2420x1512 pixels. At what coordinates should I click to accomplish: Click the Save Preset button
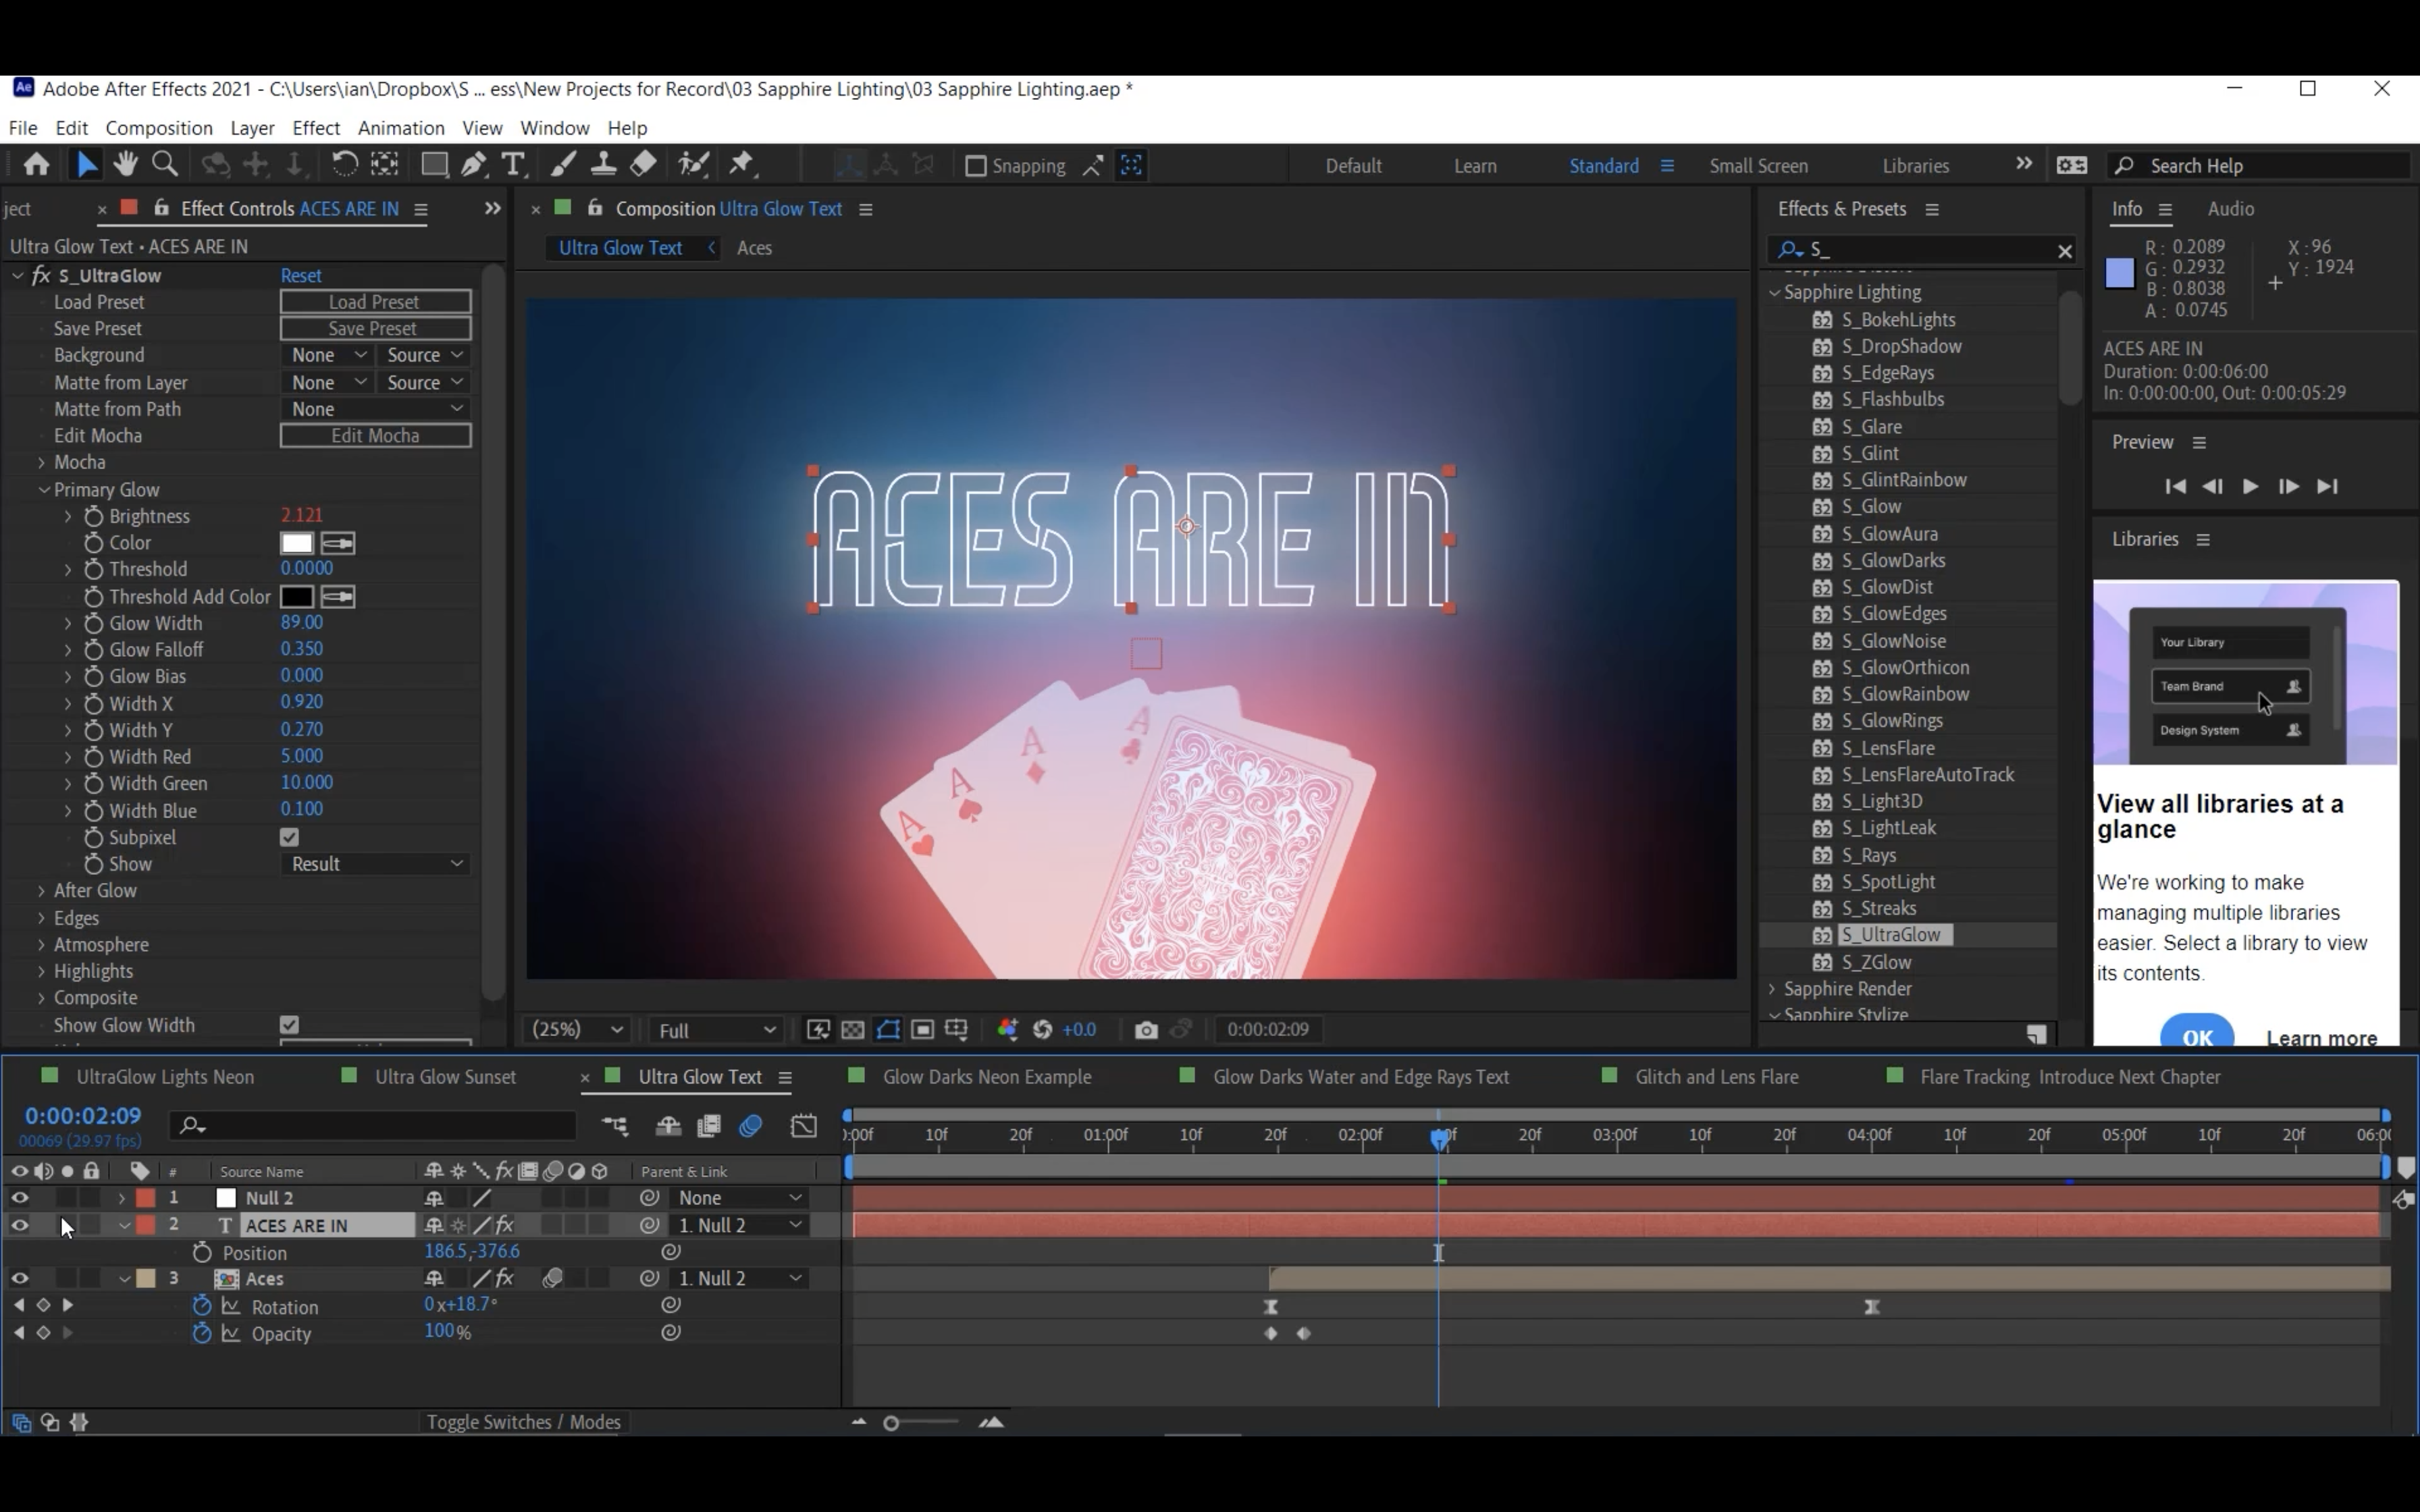click(375, 329)
